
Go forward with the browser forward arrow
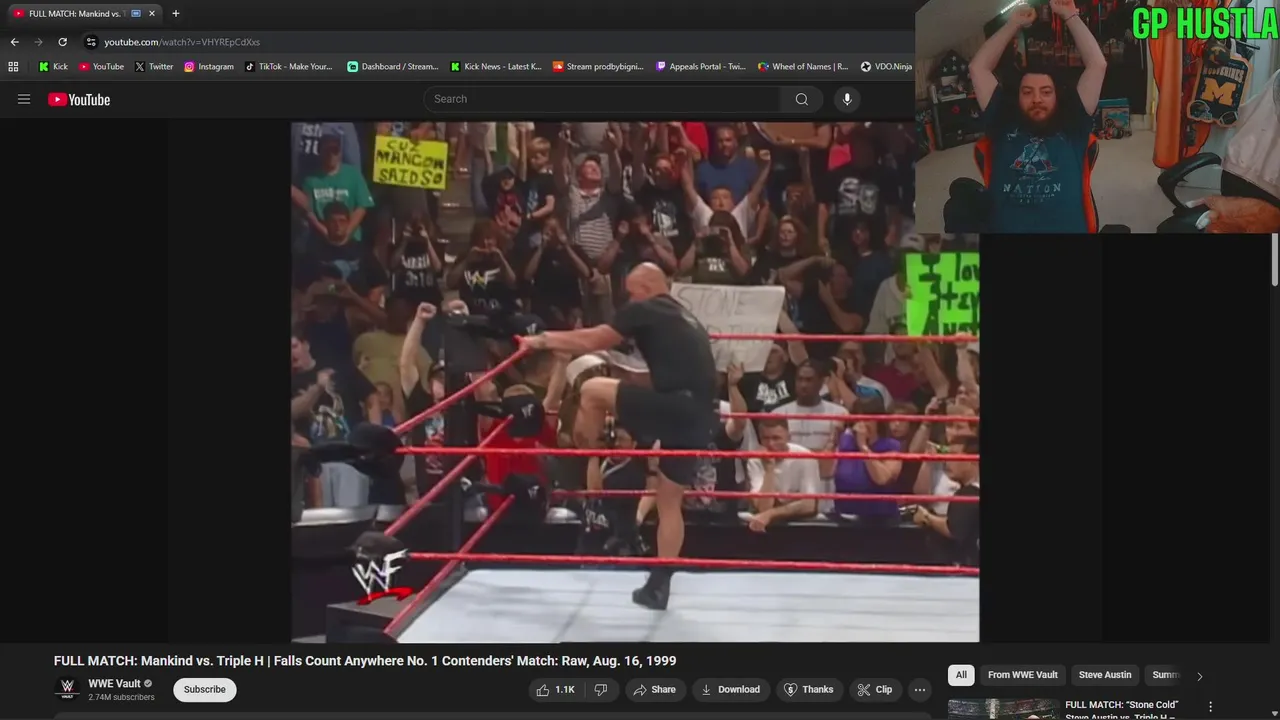(x=38, y=42)
